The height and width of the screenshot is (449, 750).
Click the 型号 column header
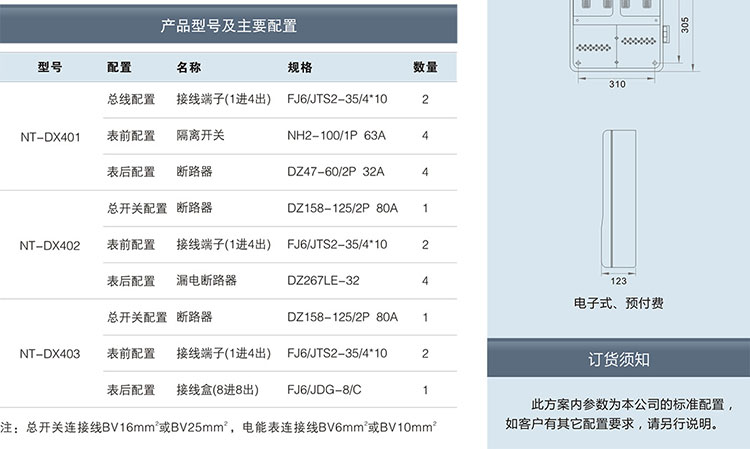pos(50,68)
